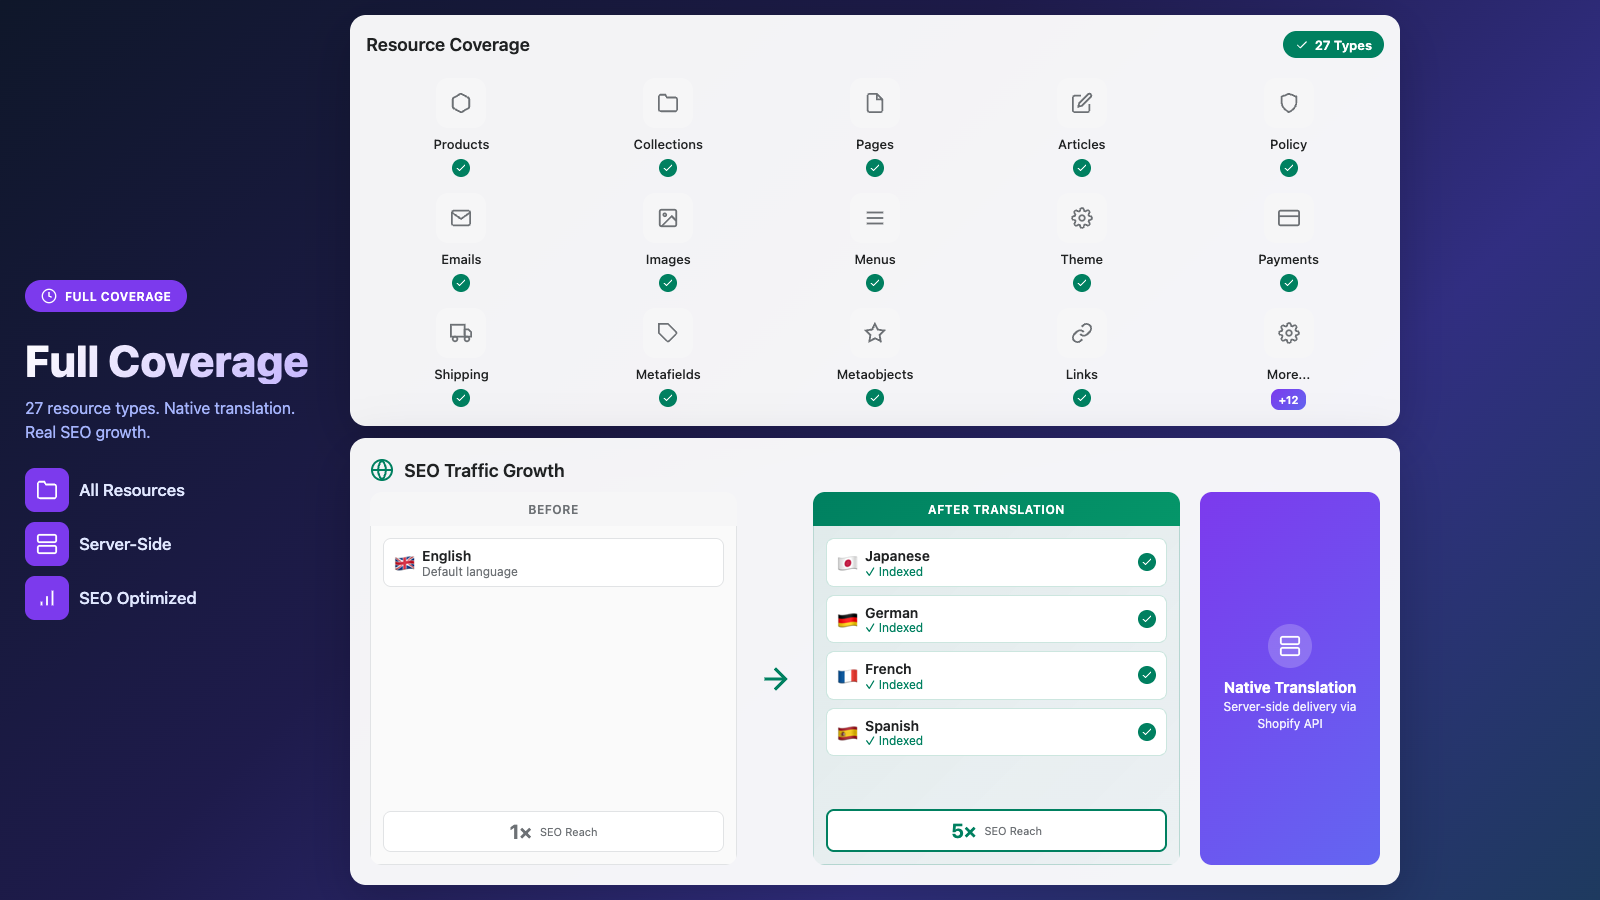The image size is (1600, 900).
Task: Select the English default language row
Action: [553, 563]
